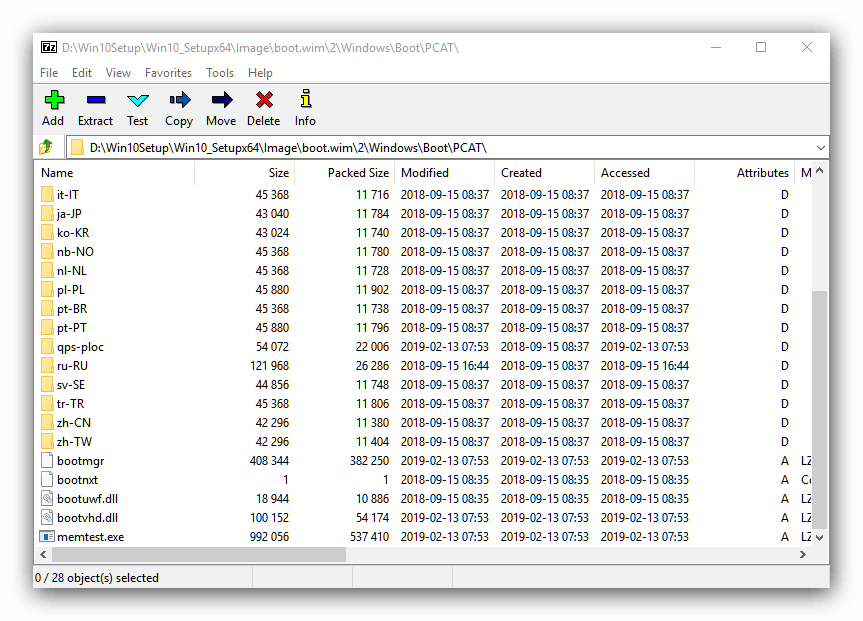Screen dimensions: 863x621
Task: Sort by the Size column header
Action: (244, 173)
